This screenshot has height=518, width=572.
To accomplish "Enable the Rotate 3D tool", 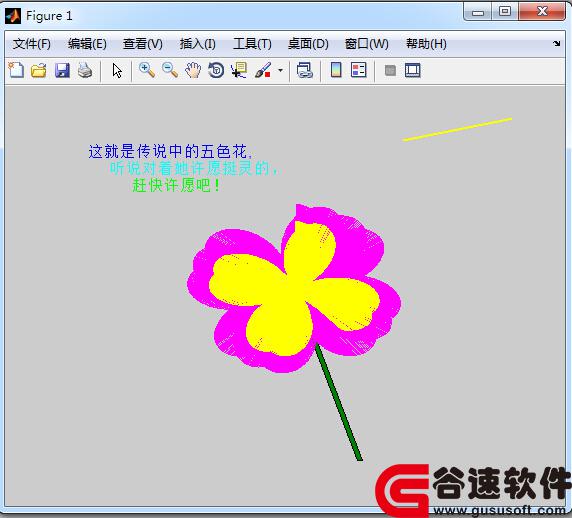I will point(216,70).
